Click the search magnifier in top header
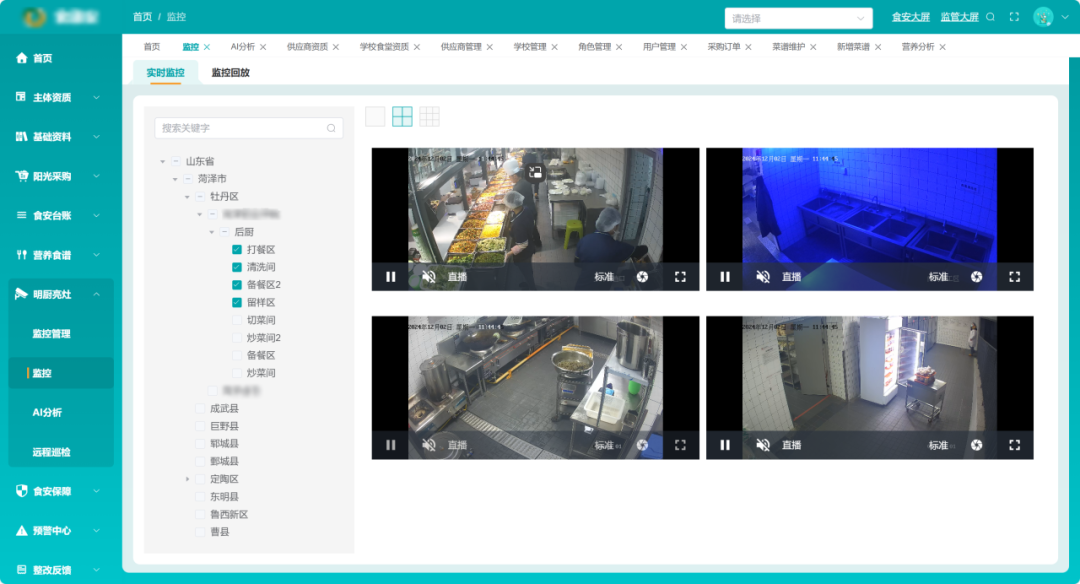The height and width of the screenshot is (584, 1080). 990,17
